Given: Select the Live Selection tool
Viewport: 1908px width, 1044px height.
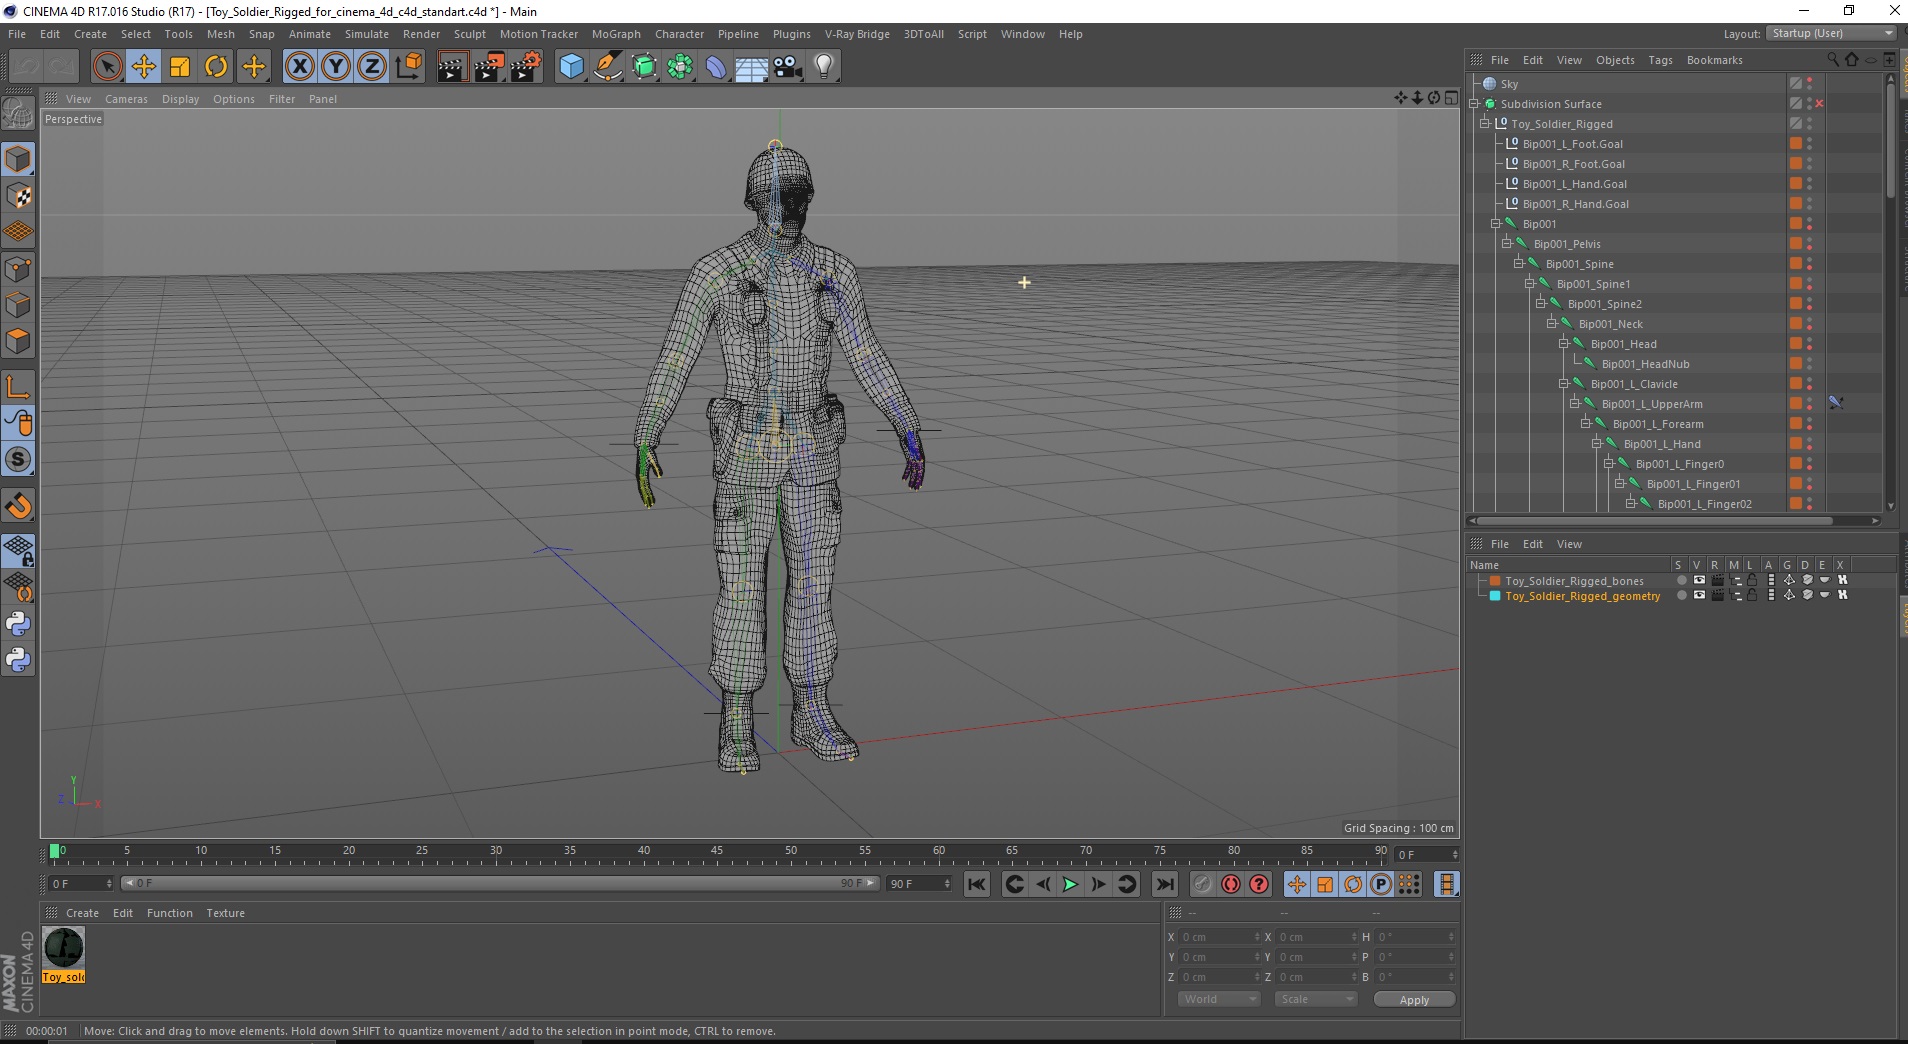Looking at the screenshot, I should 107,67.
